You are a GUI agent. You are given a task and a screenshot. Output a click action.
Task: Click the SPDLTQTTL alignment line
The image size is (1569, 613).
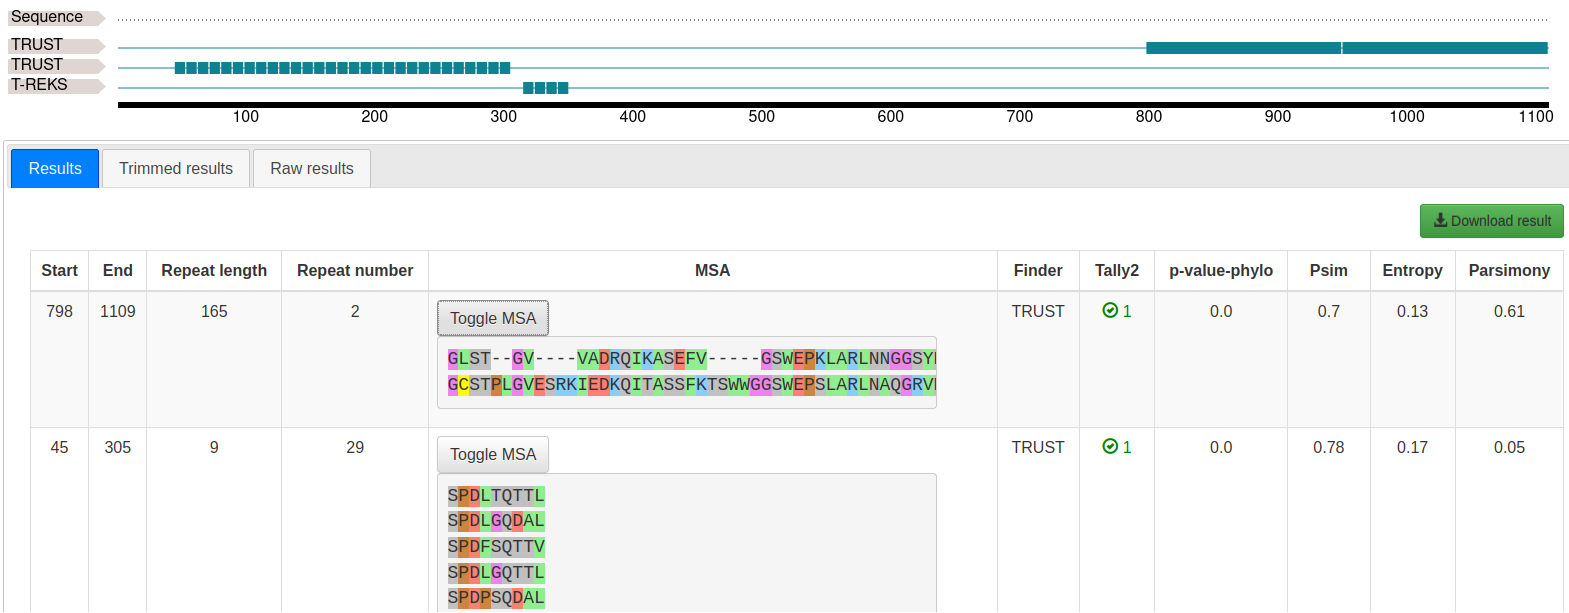click(x=496, y=495)
